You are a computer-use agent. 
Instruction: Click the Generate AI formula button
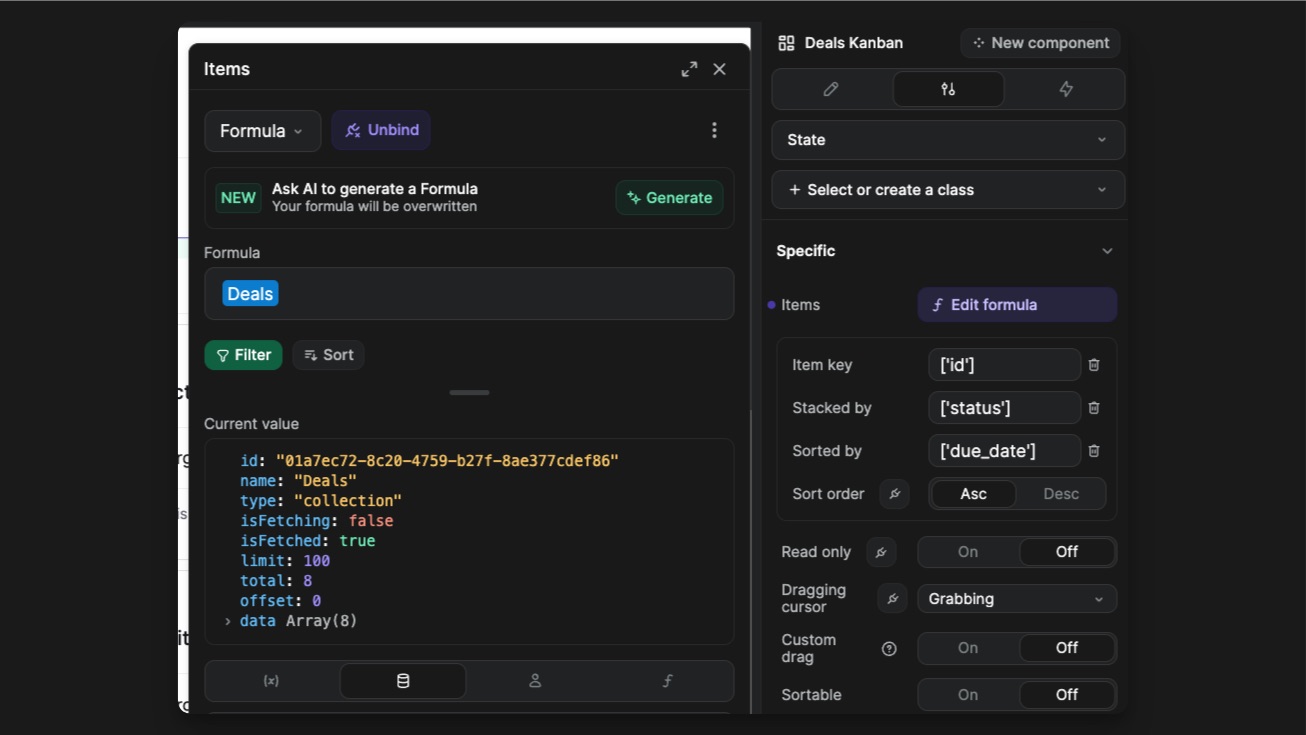pyautogui.click(x=669, y=198)
